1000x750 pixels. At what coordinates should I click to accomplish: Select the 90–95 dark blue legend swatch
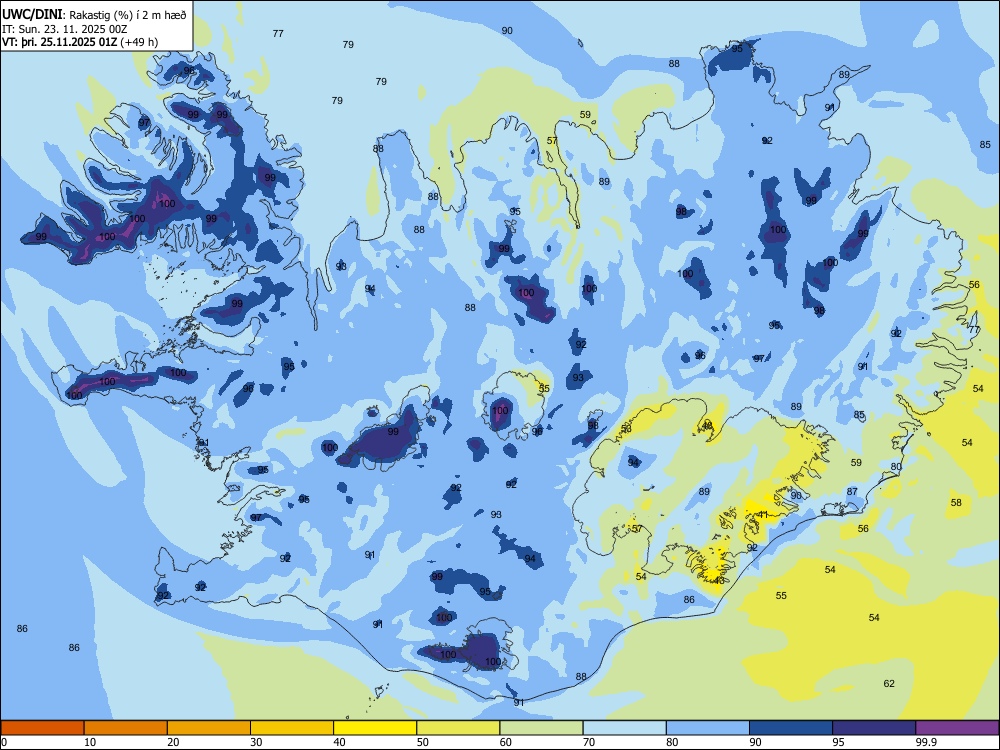791,728
